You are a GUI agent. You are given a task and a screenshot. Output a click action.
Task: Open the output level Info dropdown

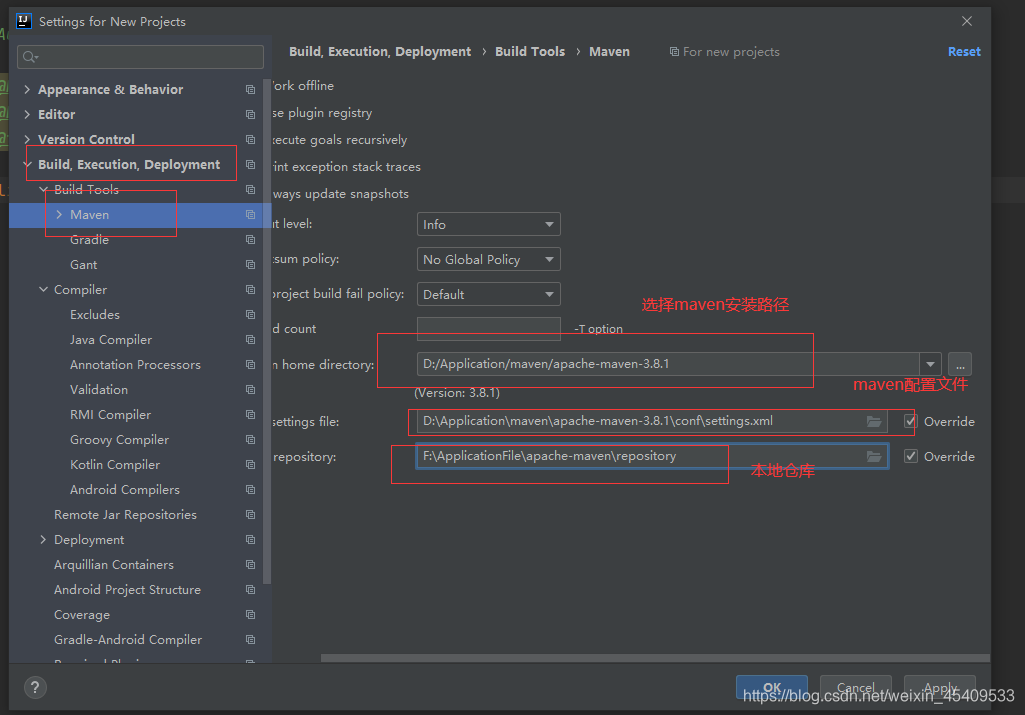[488, 224]
